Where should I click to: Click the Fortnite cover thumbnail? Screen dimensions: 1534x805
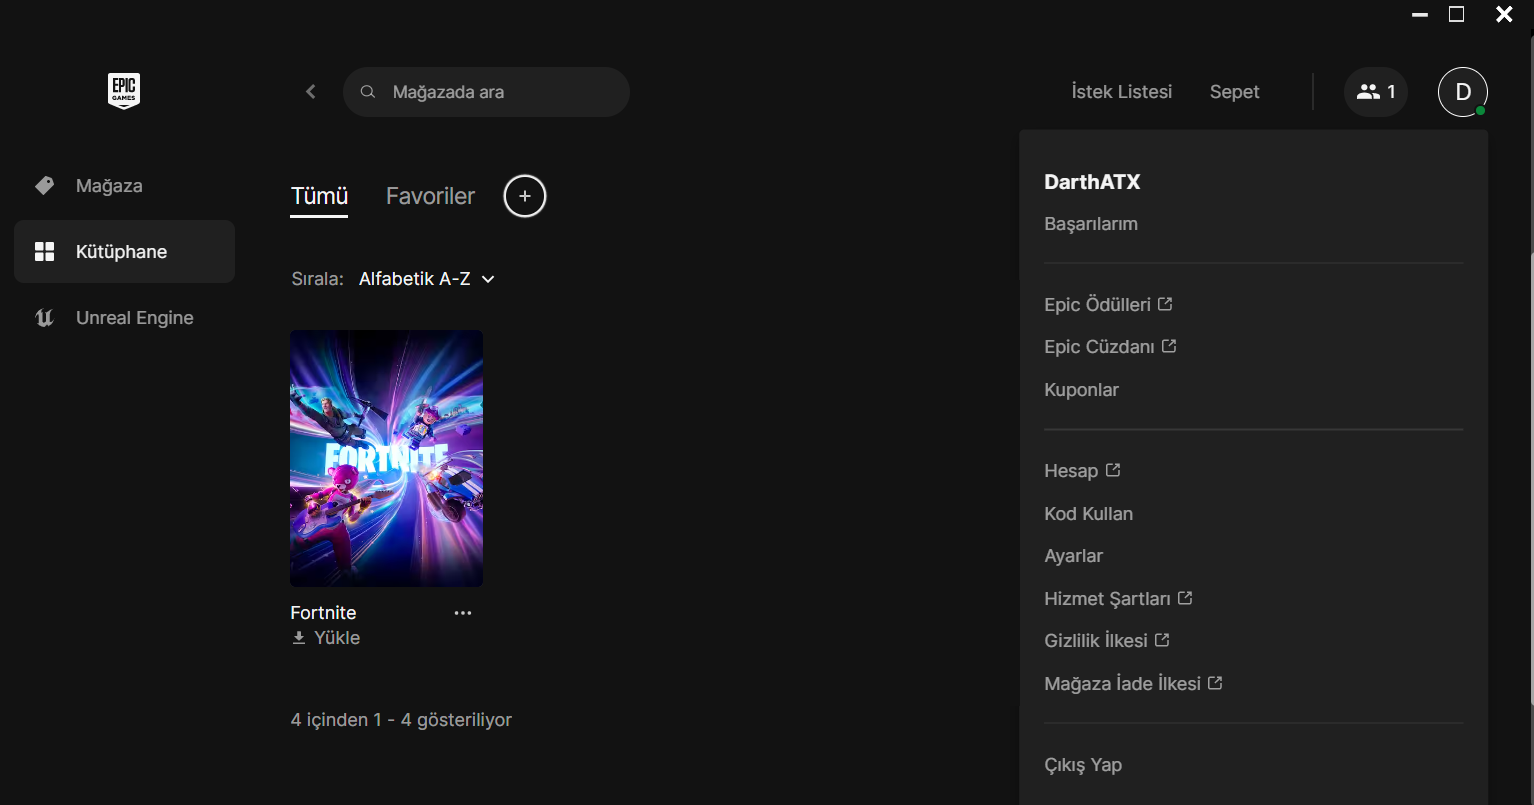386,458
